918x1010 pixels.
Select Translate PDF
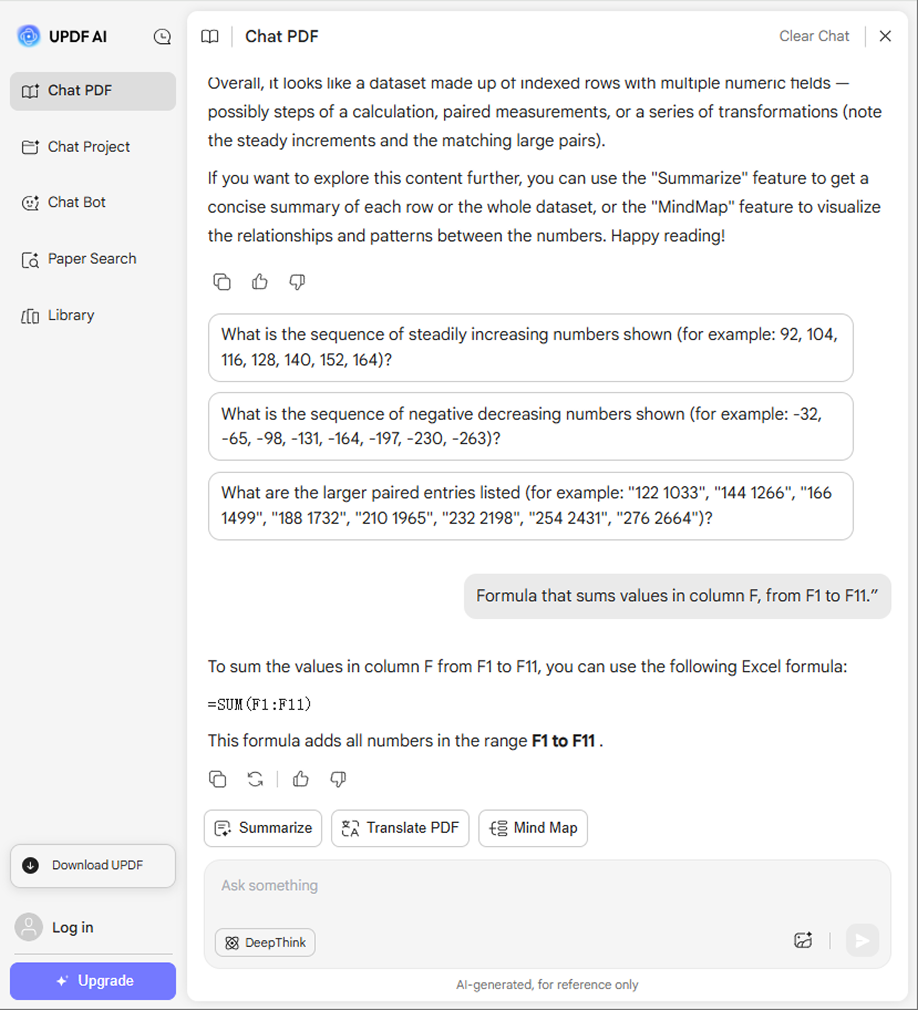click(x=400, y=828)
